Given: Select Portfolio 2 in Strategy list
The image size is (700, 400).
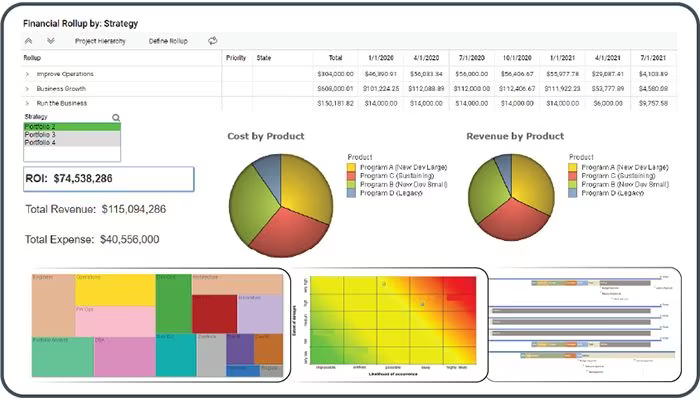Looking at the screenshot, I should pyautogui.click(x=72, y=127).
